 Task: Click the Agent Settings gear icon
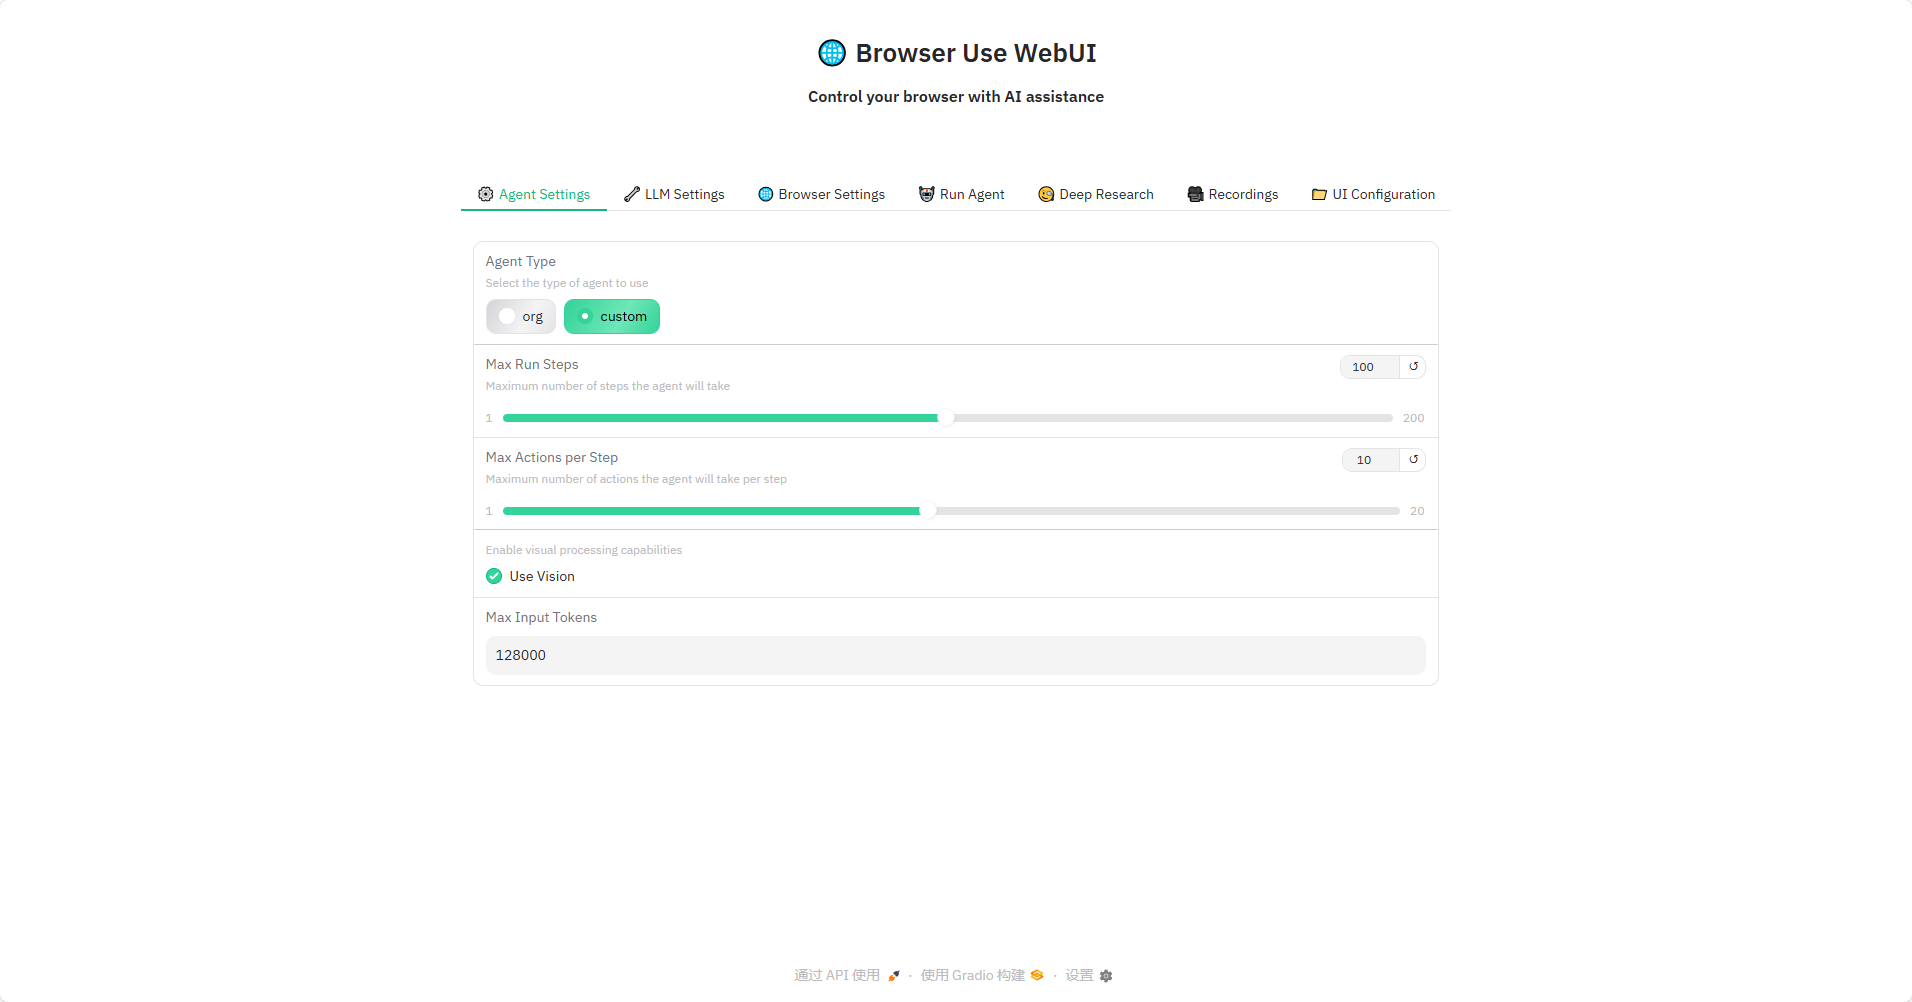486,194
